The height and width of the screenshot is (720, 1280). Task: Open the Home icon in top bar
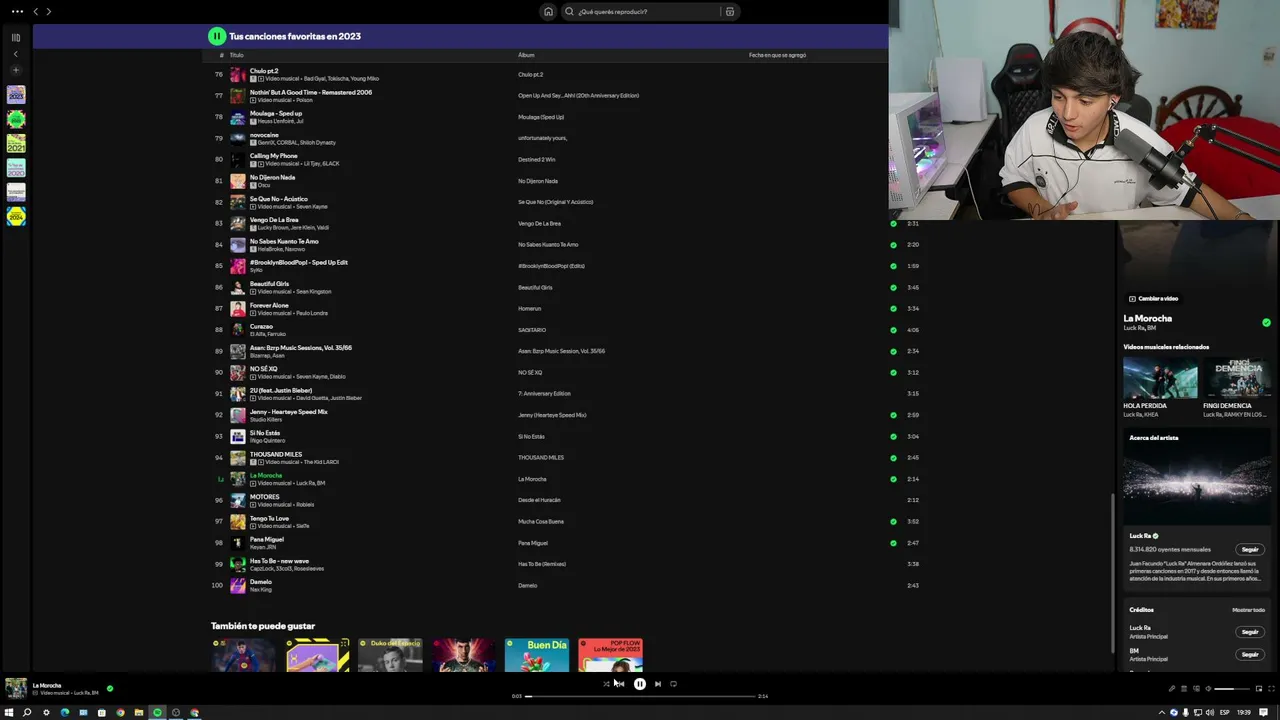548,12
